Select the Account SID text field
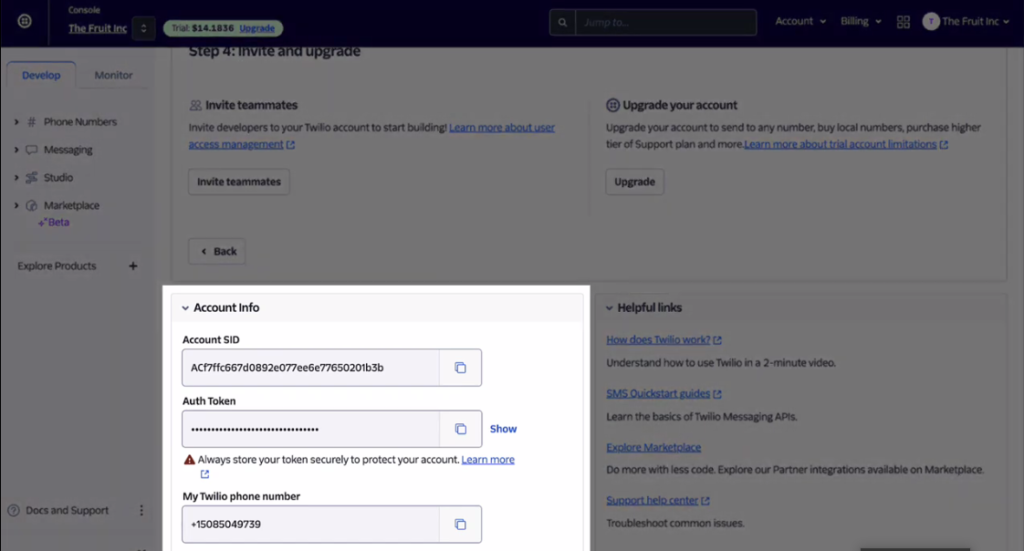Image resolution: width=1024 pixels, height=551 pixels. (311, 368)
